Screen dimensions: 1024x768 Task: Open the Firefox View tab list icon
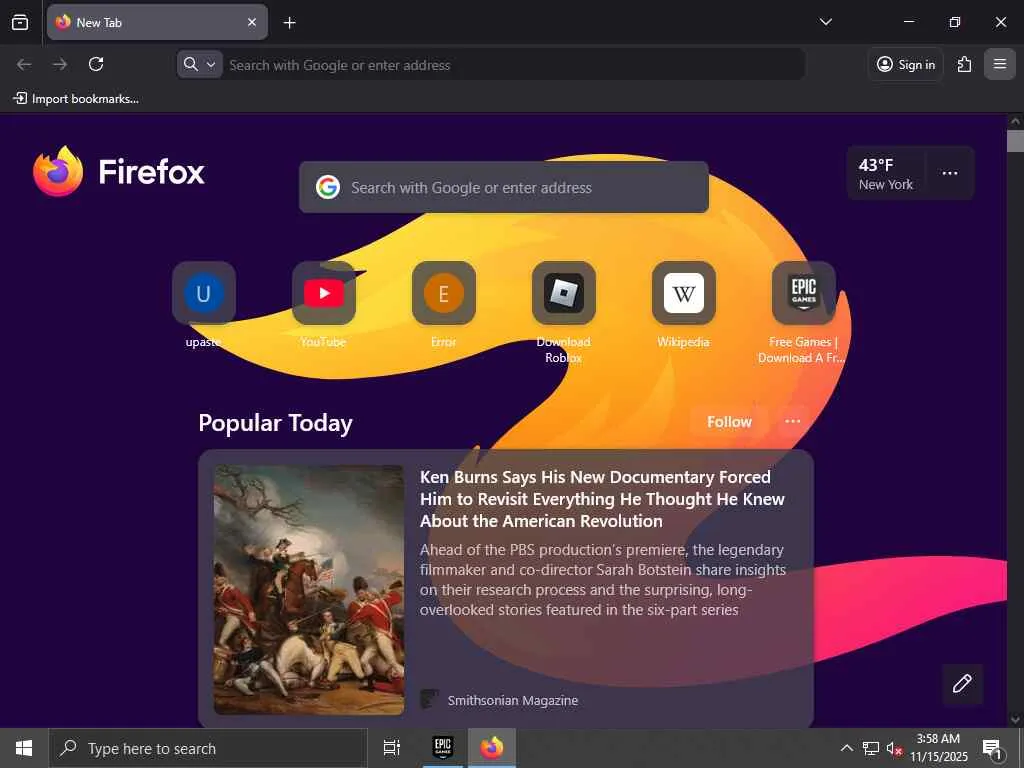(20, 22)
